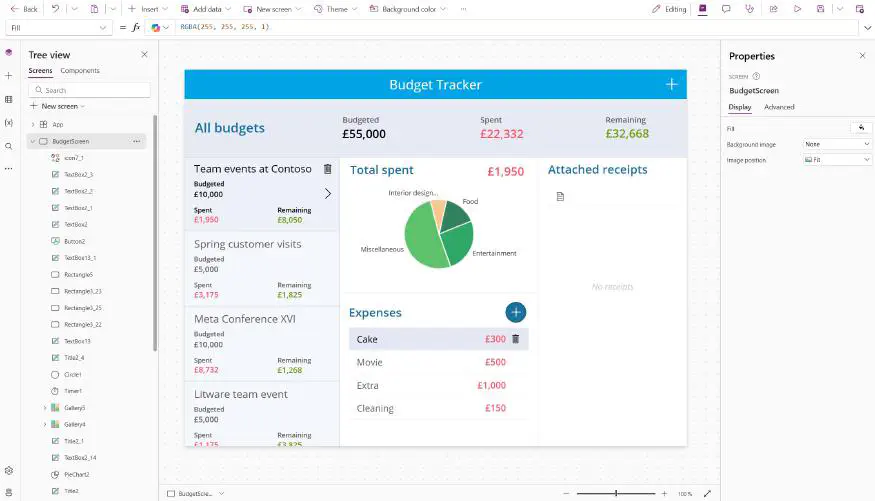Click the plus icon in Budget Tracker header
This screenshot has width=875, height=501.
pos(671,84)
